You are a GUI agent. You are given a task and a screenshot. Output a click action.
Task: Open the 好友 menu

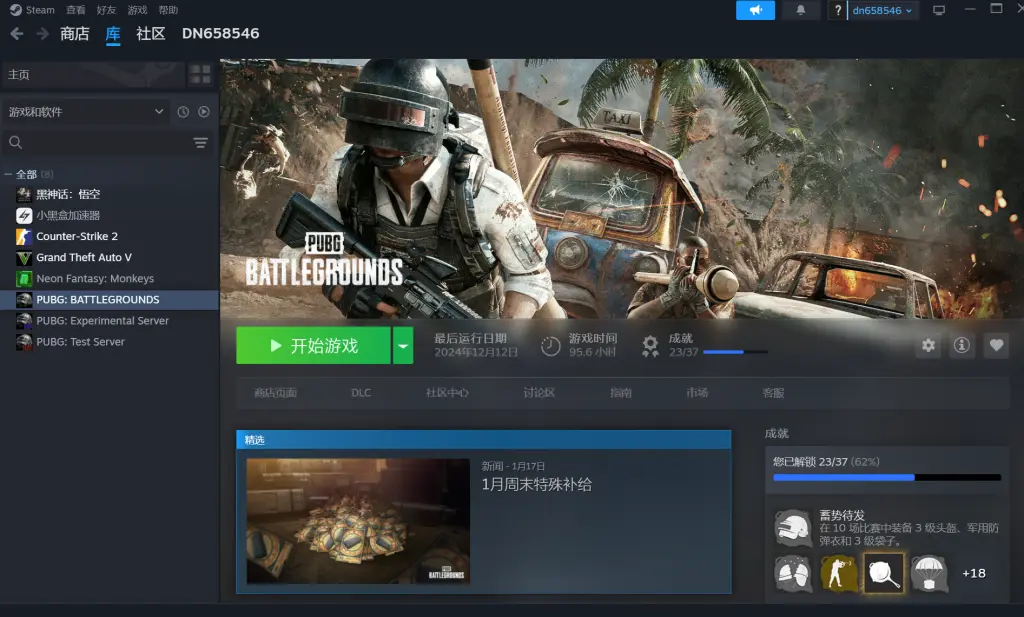pos(106,10)
